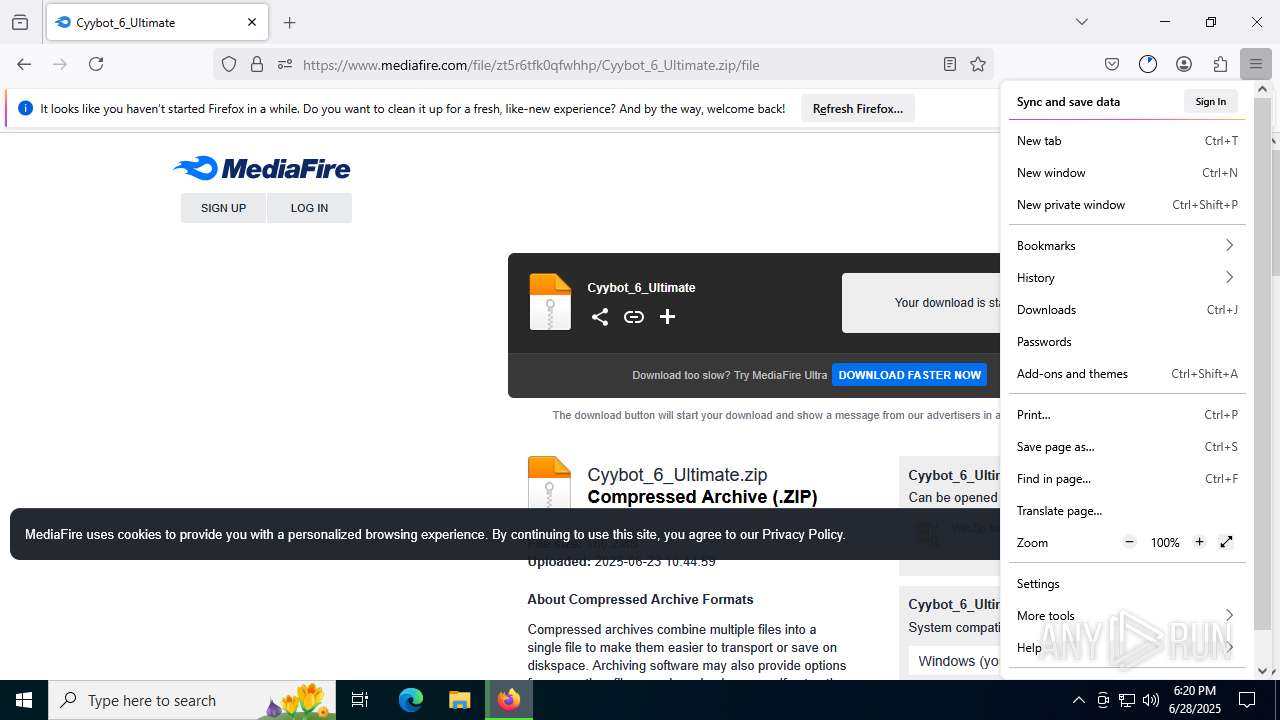Viewport: 1280px width, 720px height.
Task: Click the SIGN UP button
Action: [x=223, y=208]
